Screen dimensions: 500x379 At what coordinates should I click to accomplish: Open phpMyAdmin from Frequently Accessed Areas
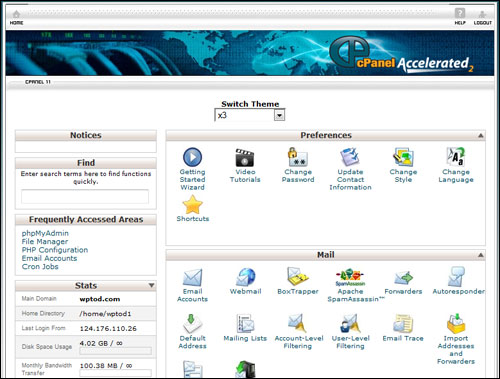coord(45,233)
